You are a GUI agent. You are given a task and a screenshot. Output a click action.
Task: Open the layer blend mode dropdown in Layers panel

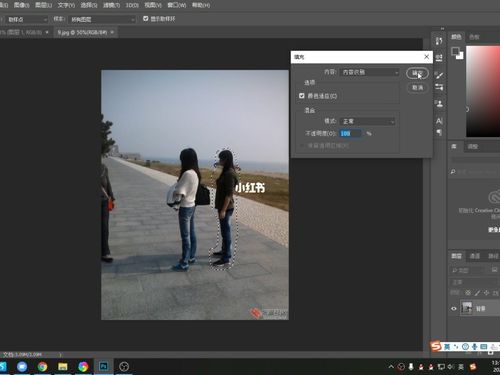pos(475,282)
